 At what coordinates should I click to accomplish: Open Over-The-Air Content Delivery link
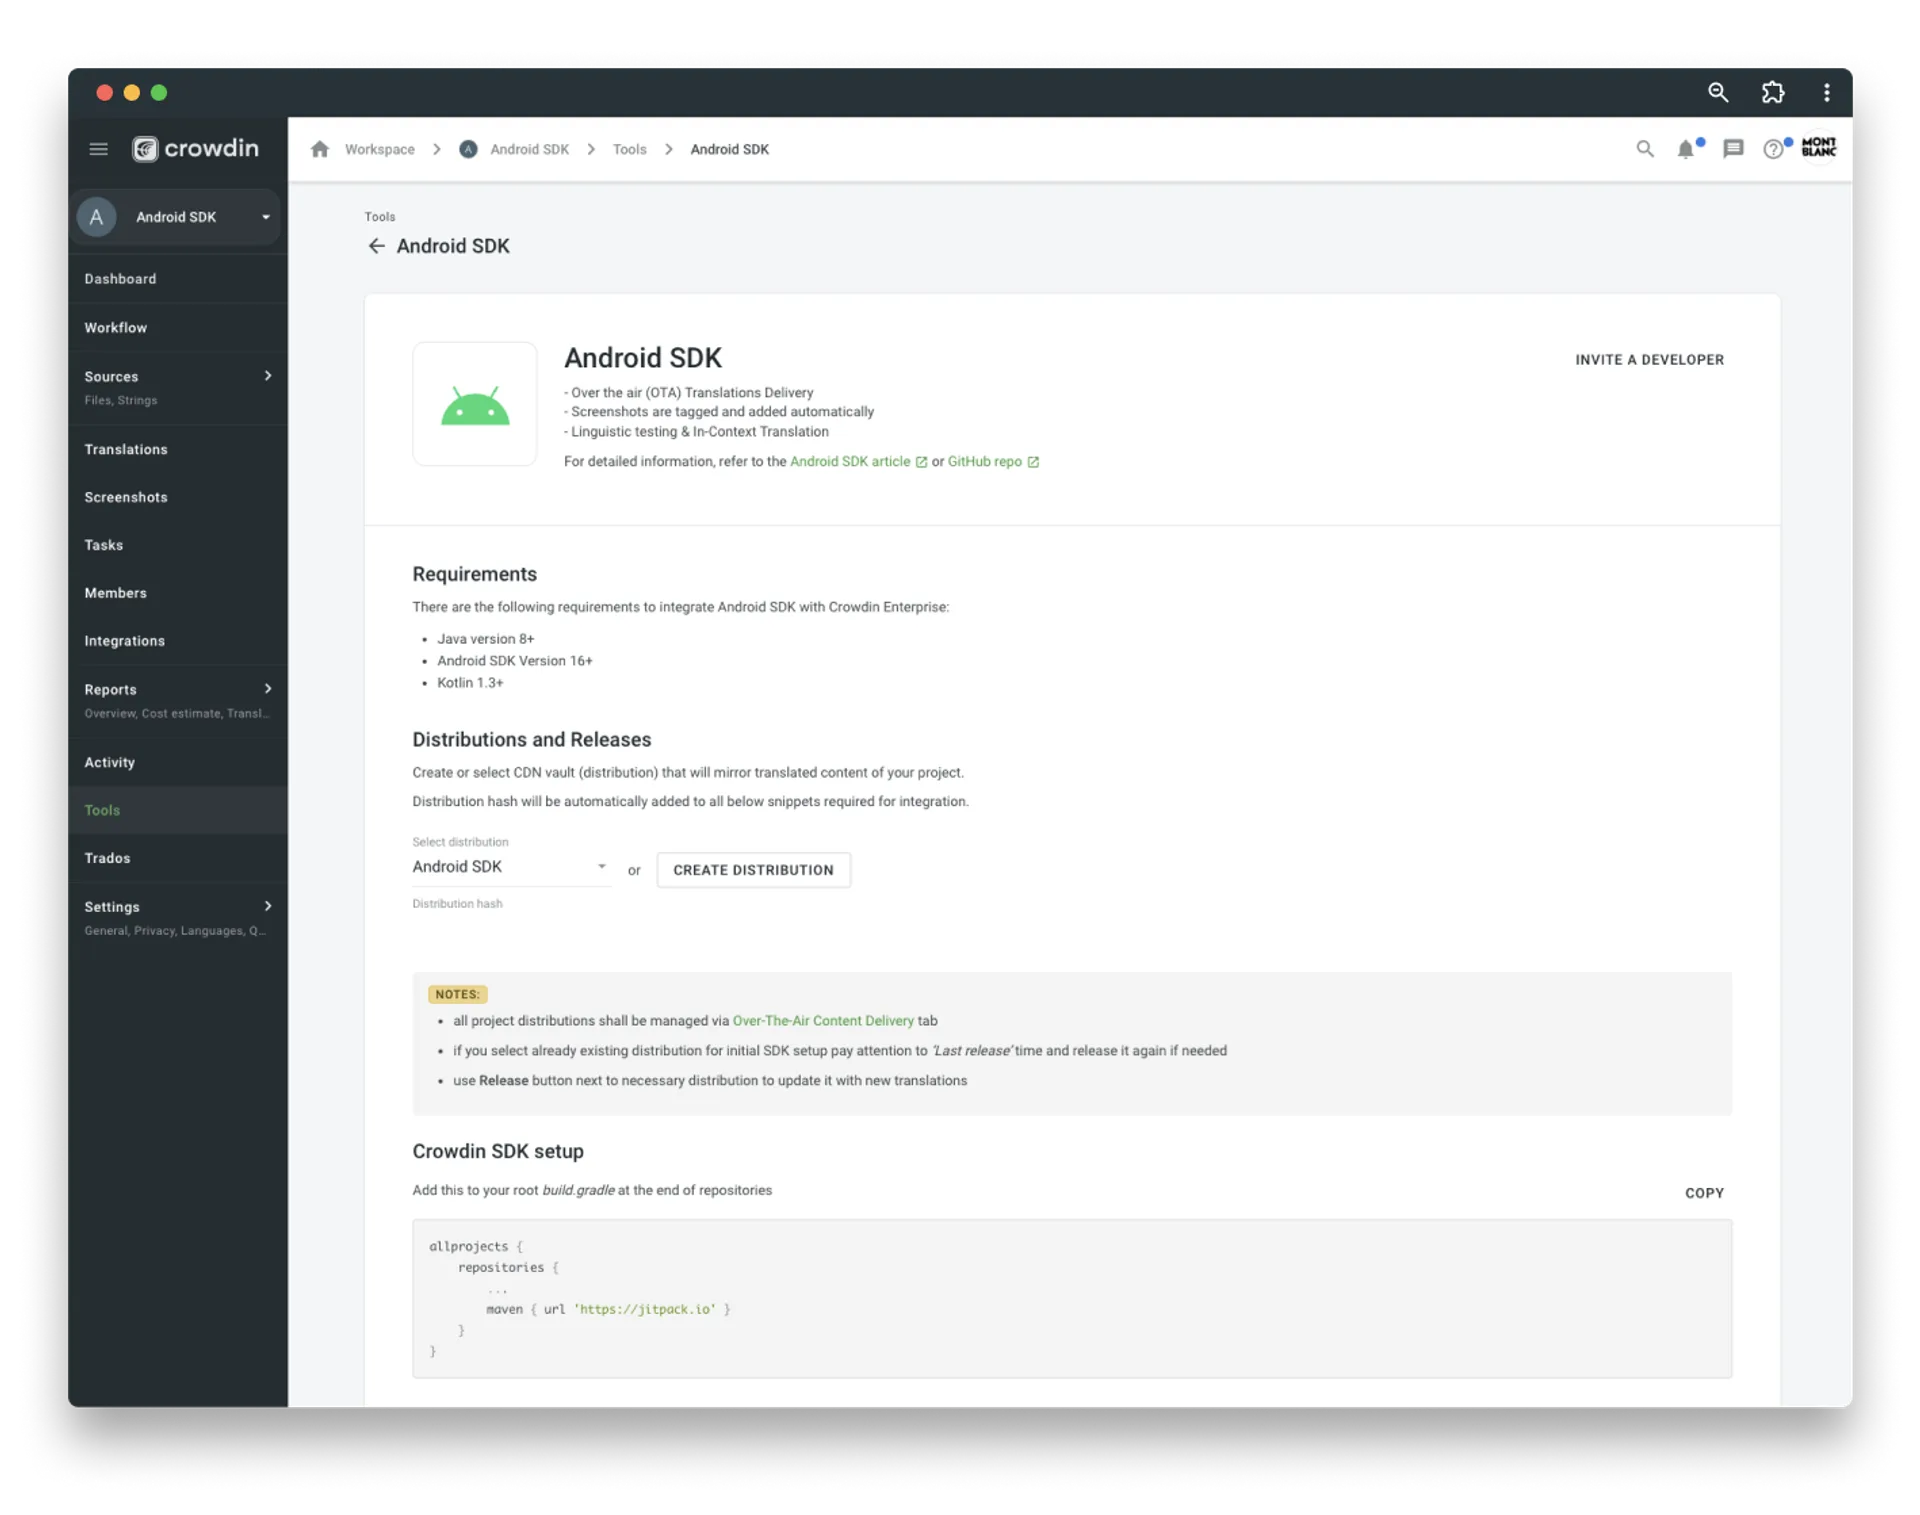tap(823, 1021)
